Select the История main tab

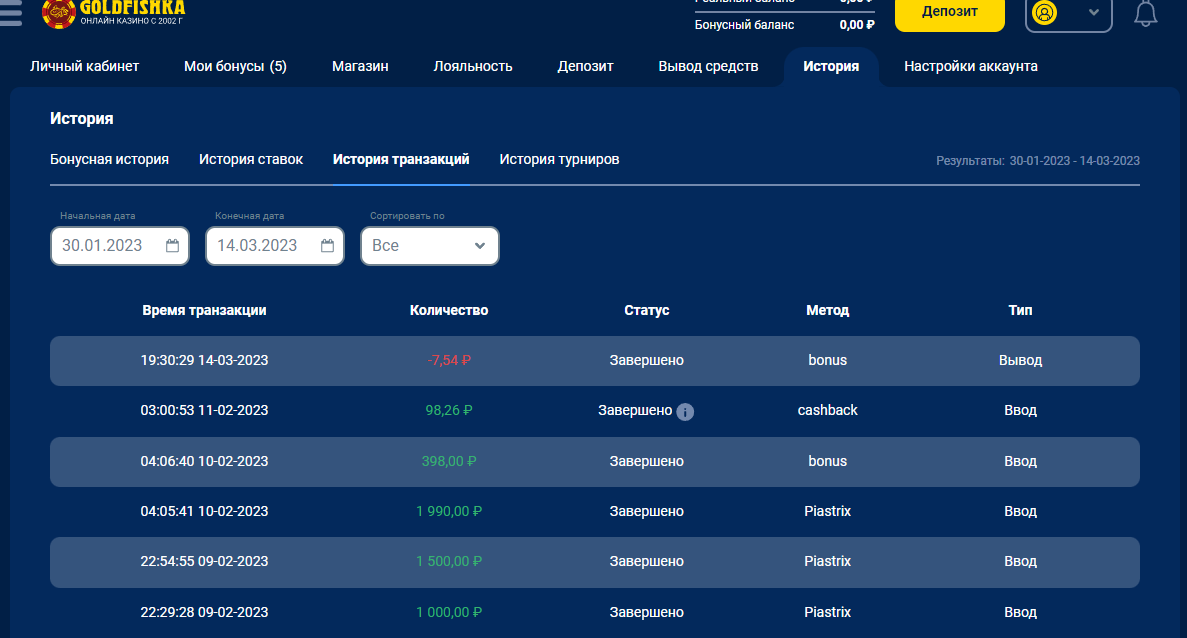pyautogui.click(x=831, y=67)
